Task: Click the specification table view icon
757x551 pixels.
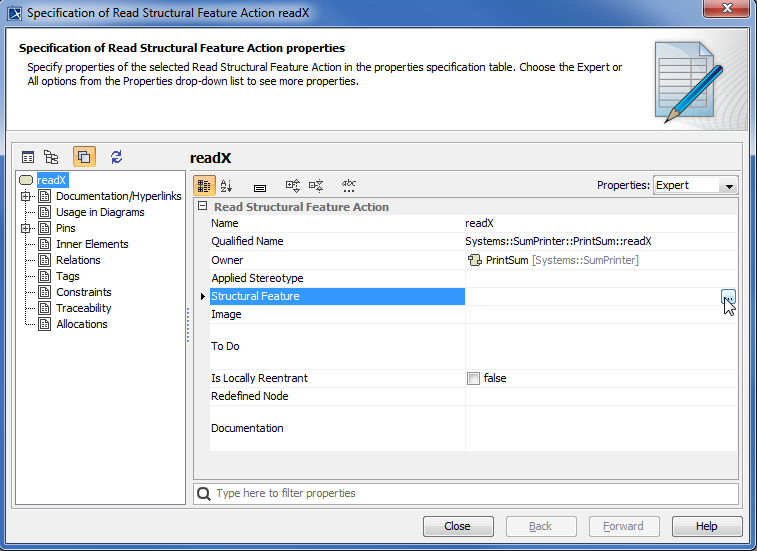Action: 28,157
